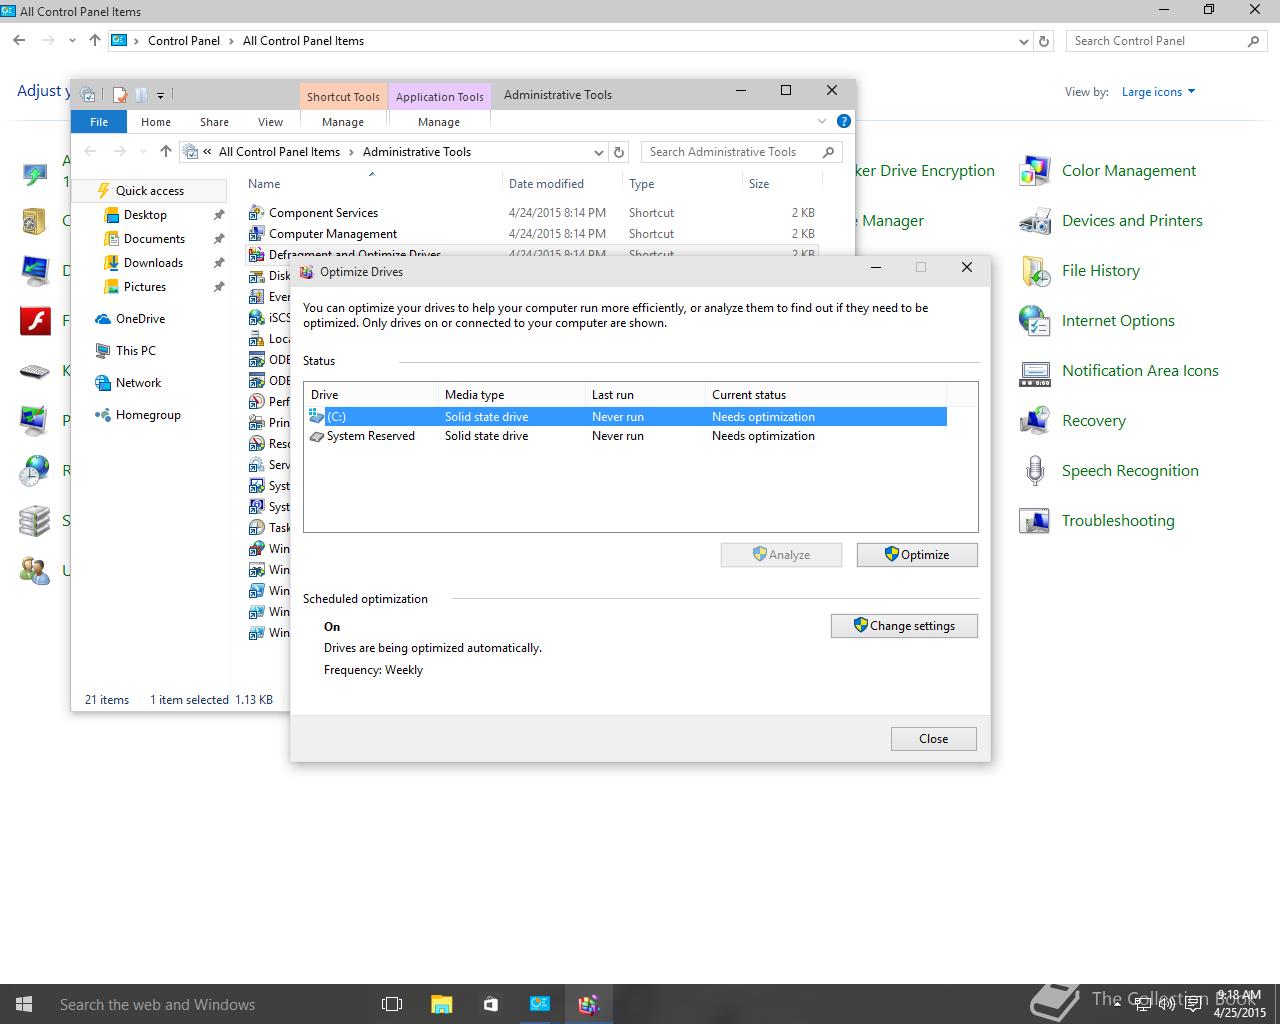The width and height of the screenshot is (1280, 1024).
Task: Refresh the Administrative Tools folder
Action: [619, 153]
